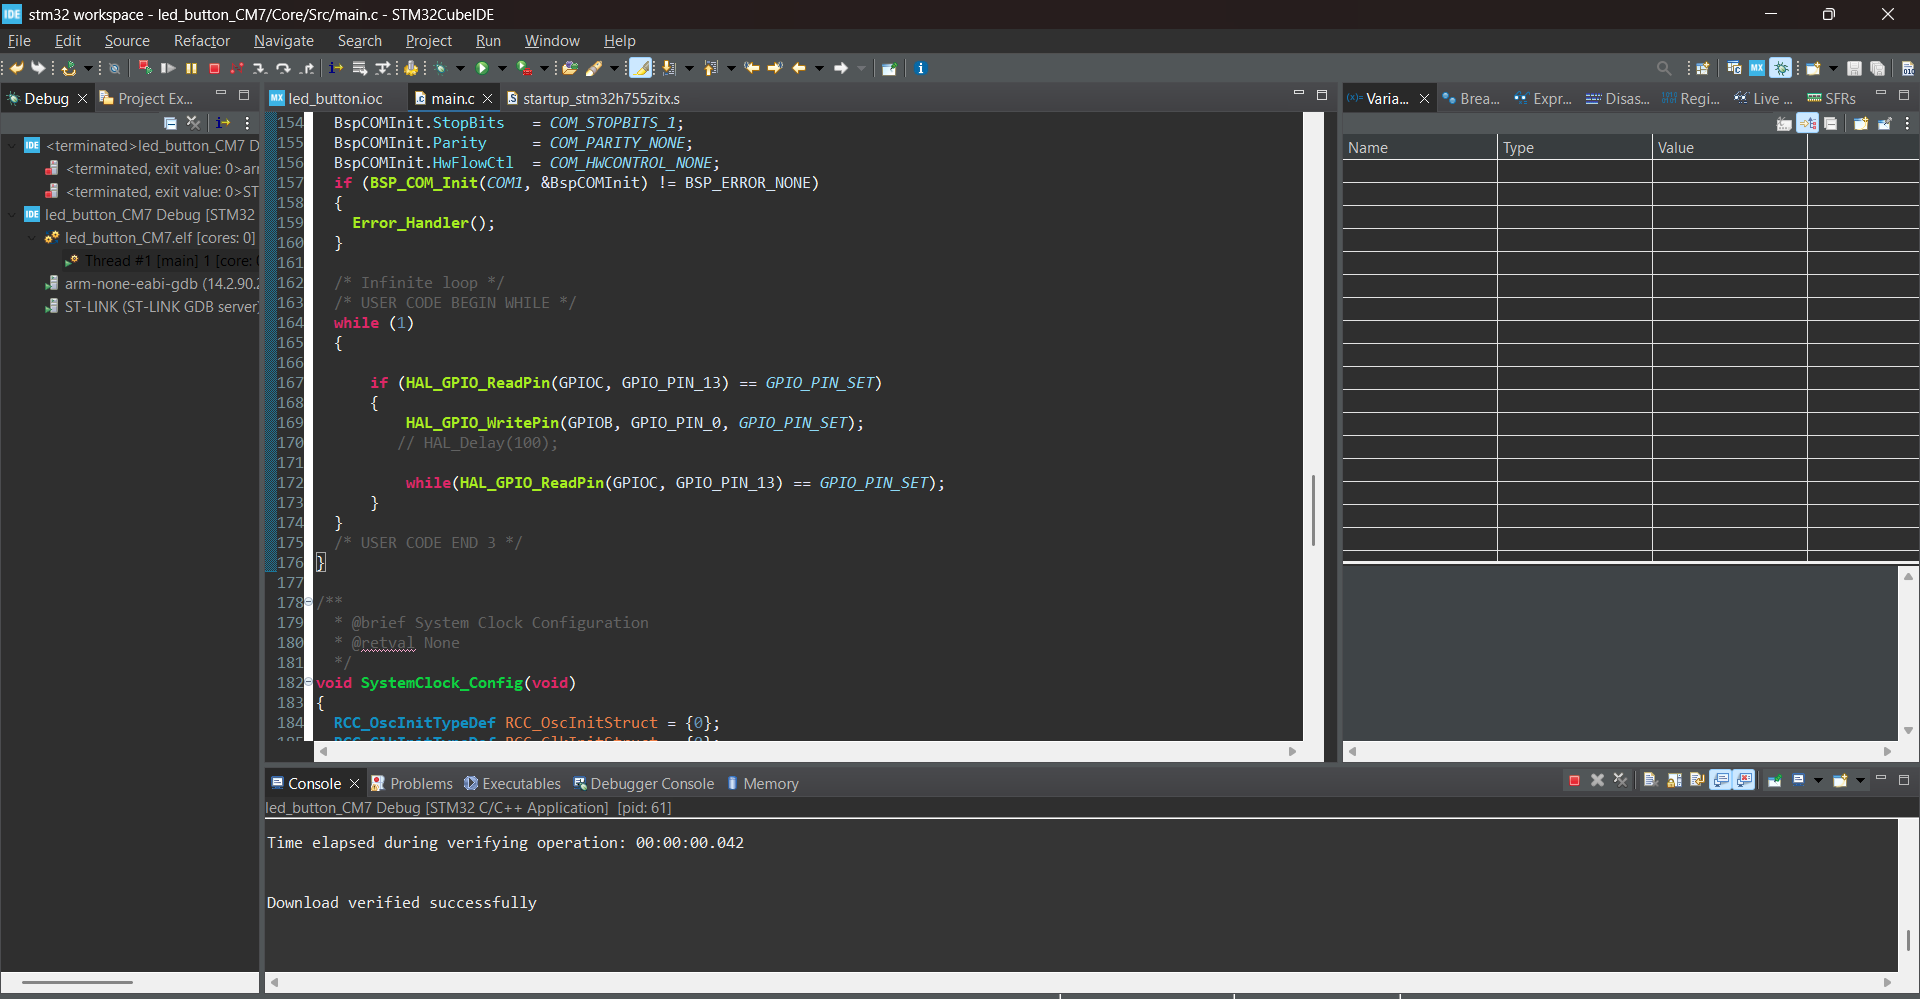Click the Name column header in Variables
The height and width of the screenshot is (999, 1920).
1418,148
